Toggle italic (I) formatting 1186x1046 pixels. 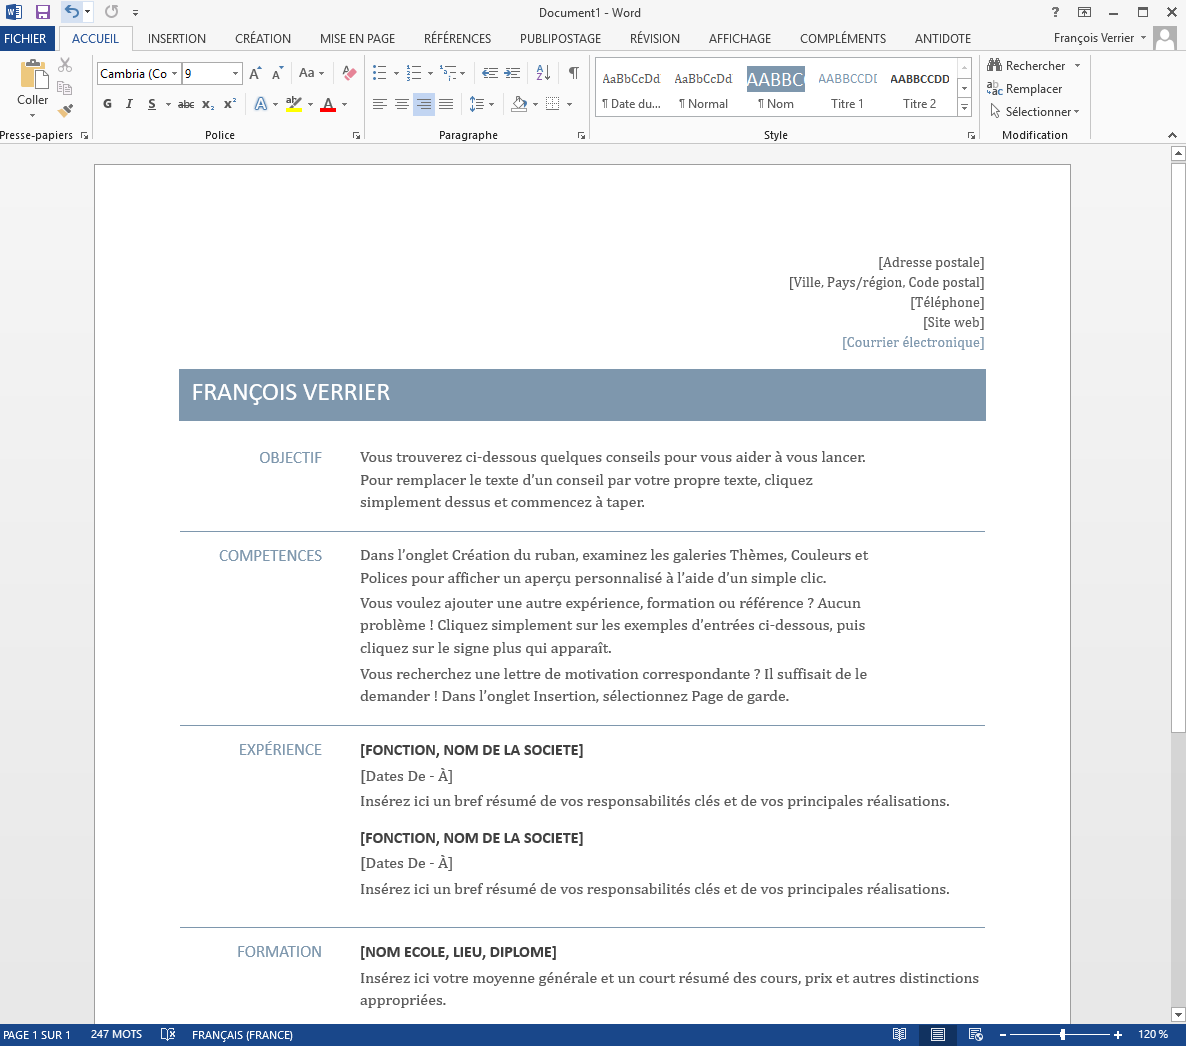[x=129, y=104]
